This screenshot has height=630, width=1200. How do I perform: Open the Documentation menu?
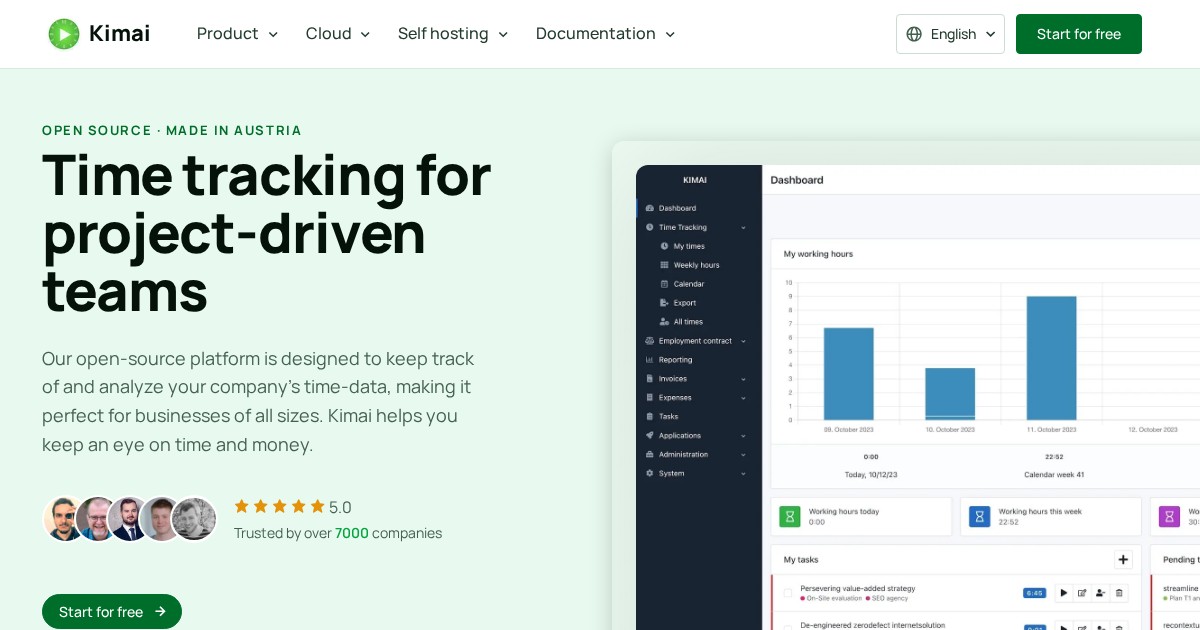coord(605,34)
